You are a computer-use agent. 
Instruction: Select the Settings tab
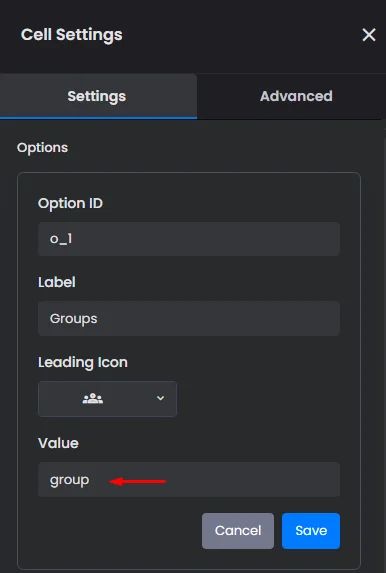tap(97, 96)
